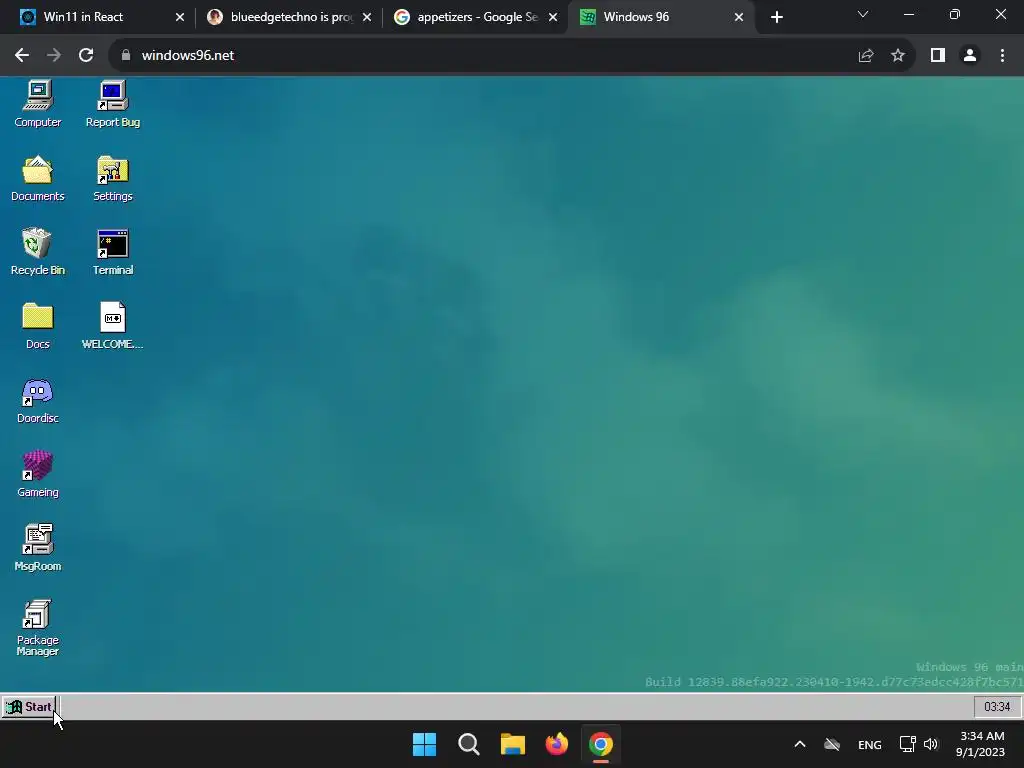Viewport: 1024px width, 768px height.
Task: Show hidden system tray icons
Action: pos(799,744)
